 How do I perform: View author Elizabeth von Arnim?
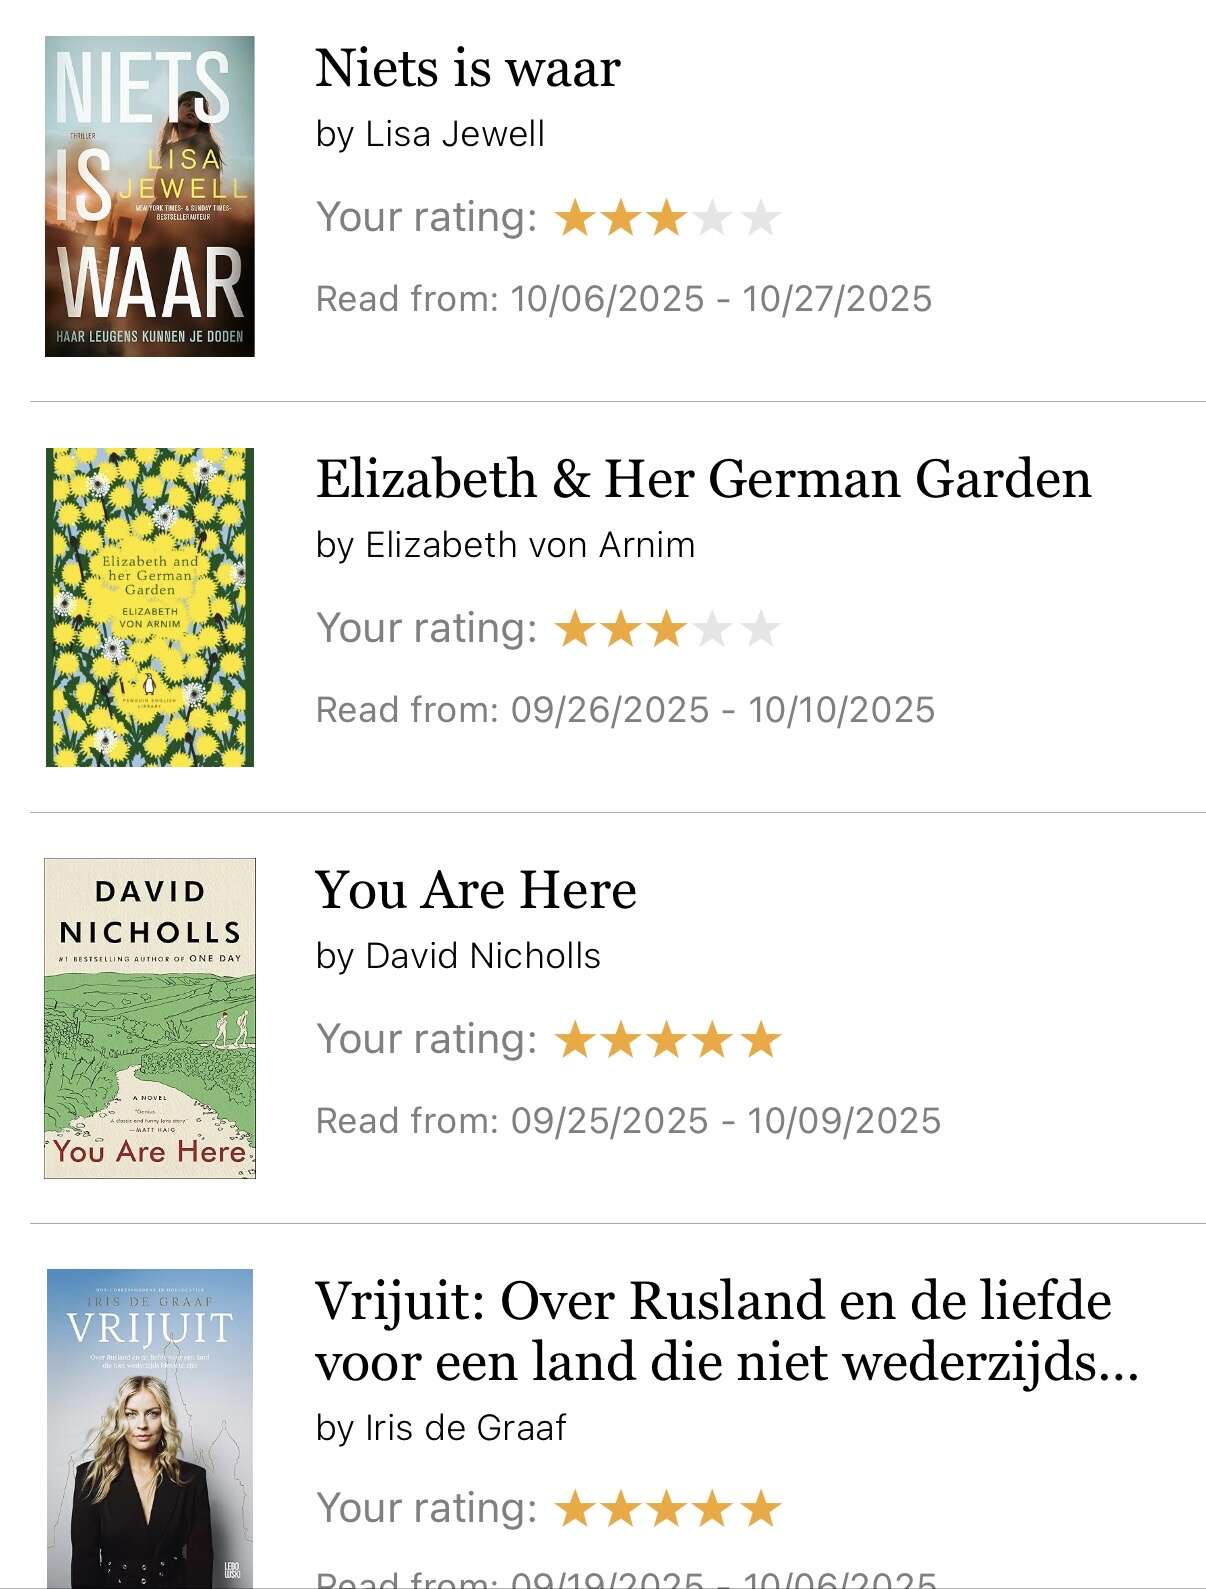530,545
